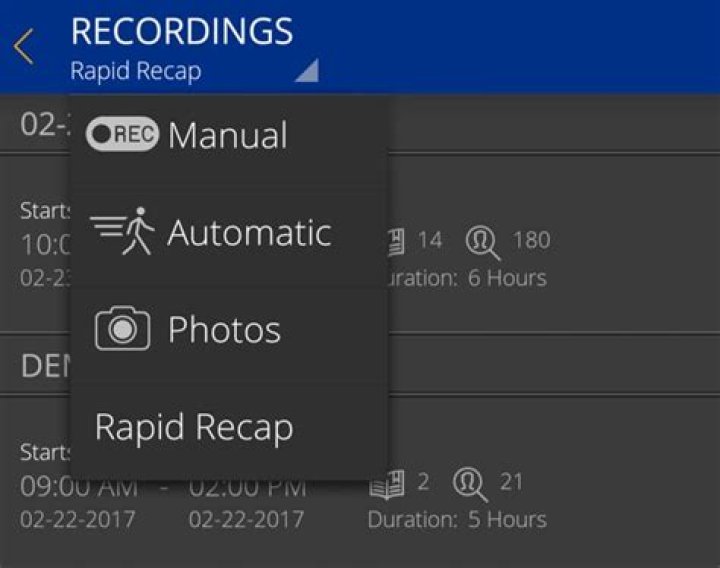
Task: Open the Rapid Recap filter selector in header
Action: pos(194,71)
